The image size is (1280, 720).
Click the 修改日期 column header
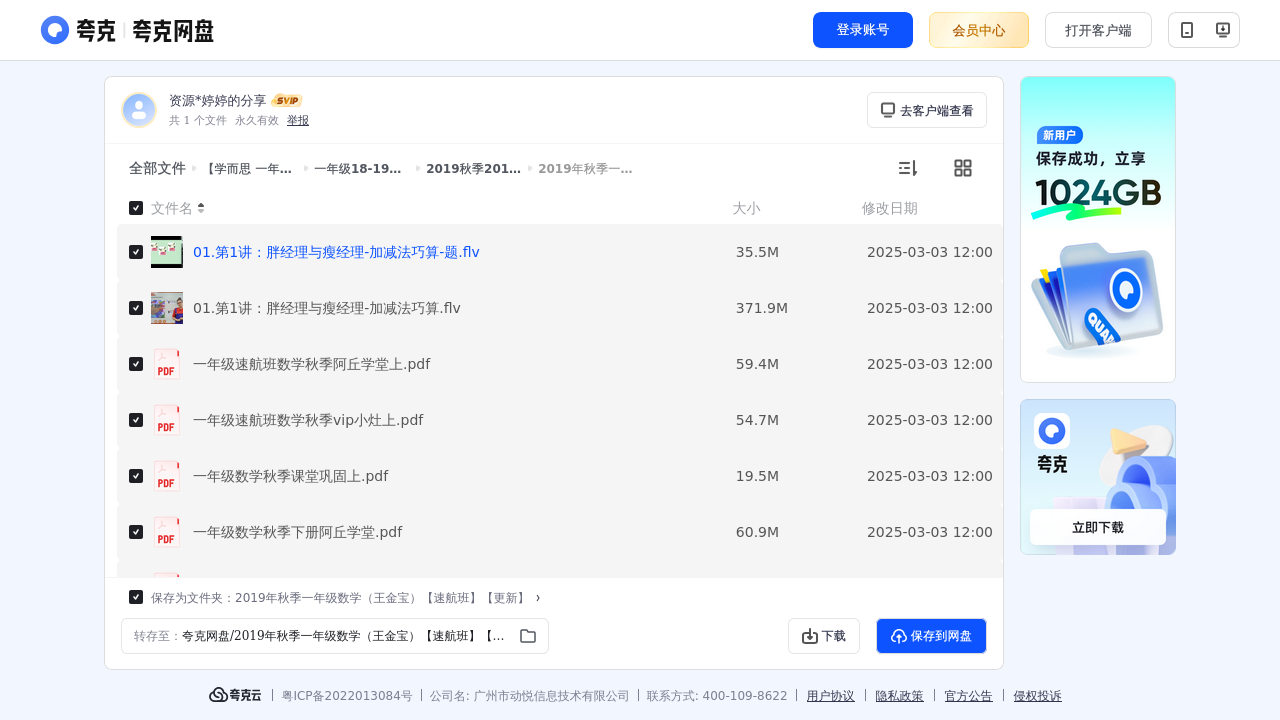(x=890, y=208)
